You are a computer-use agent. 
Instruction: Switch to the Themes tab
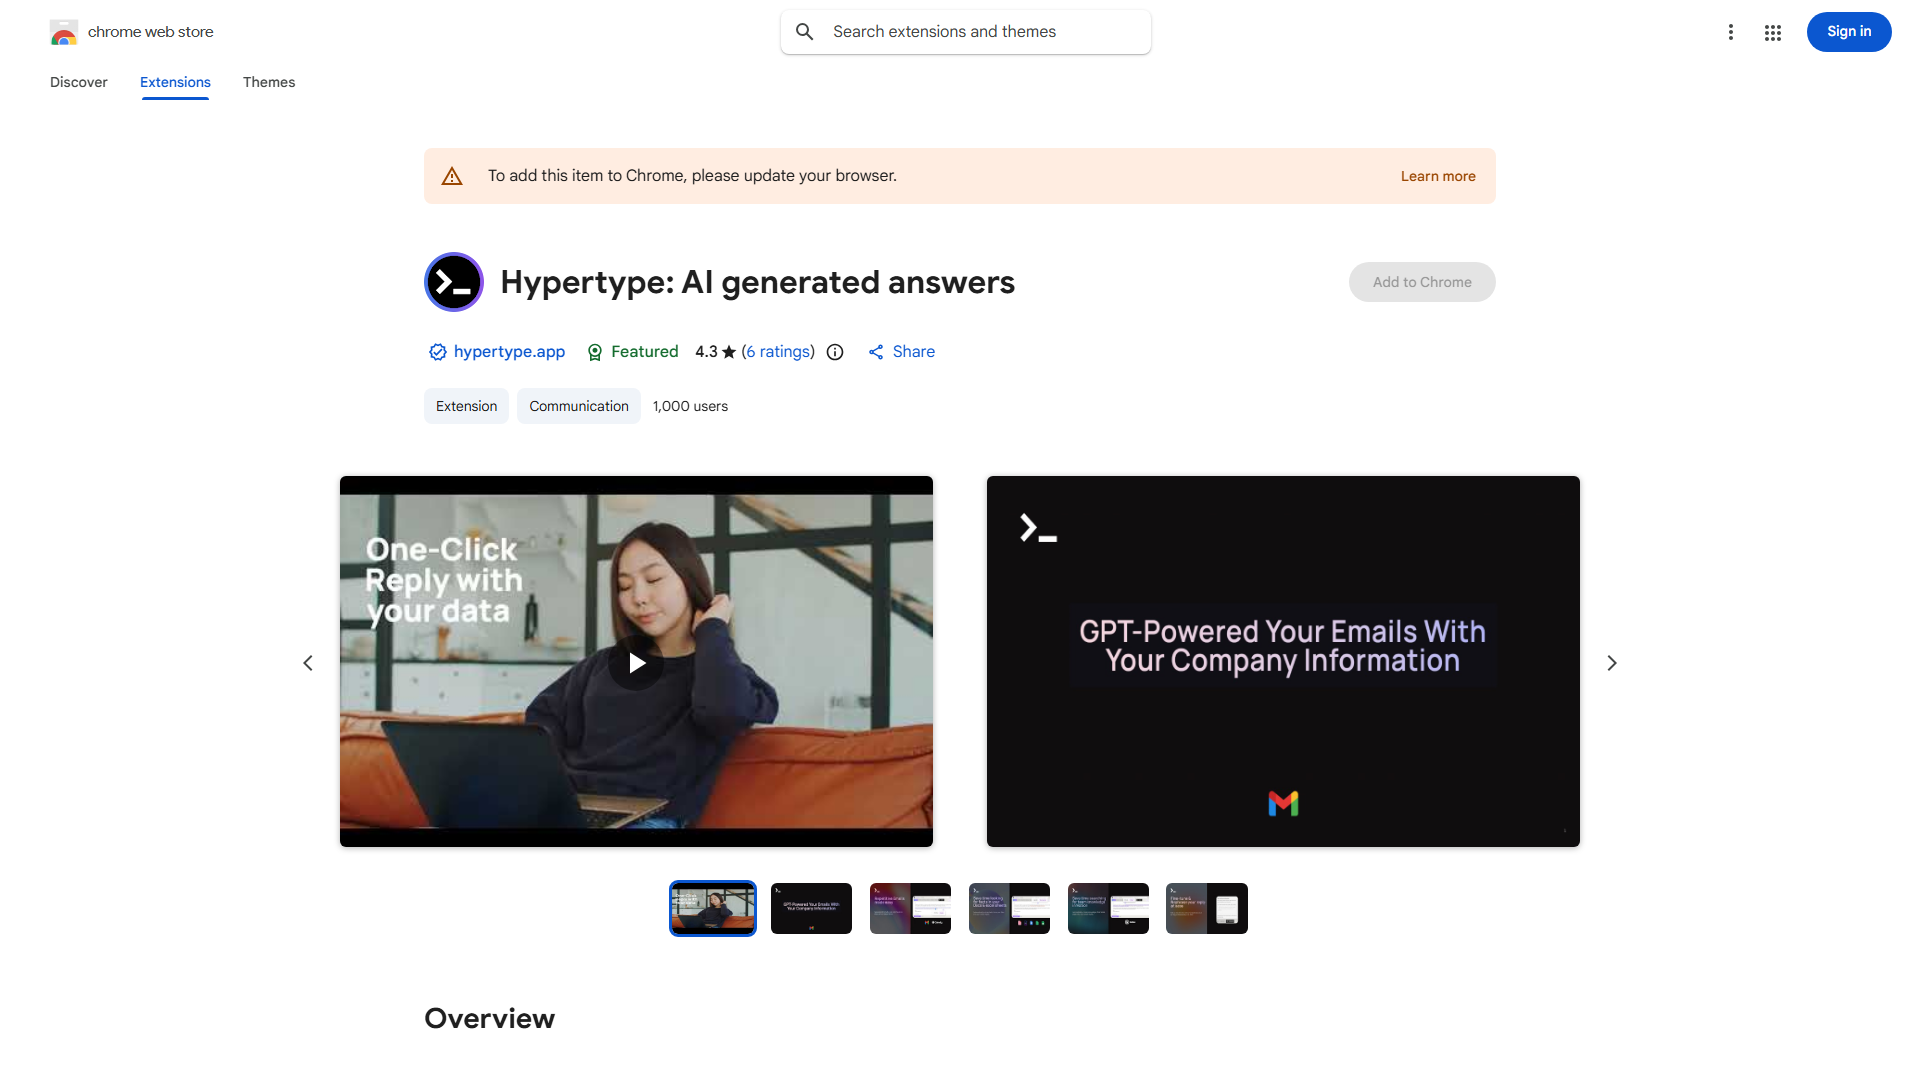pyautogui.click(x=269, y=82)
